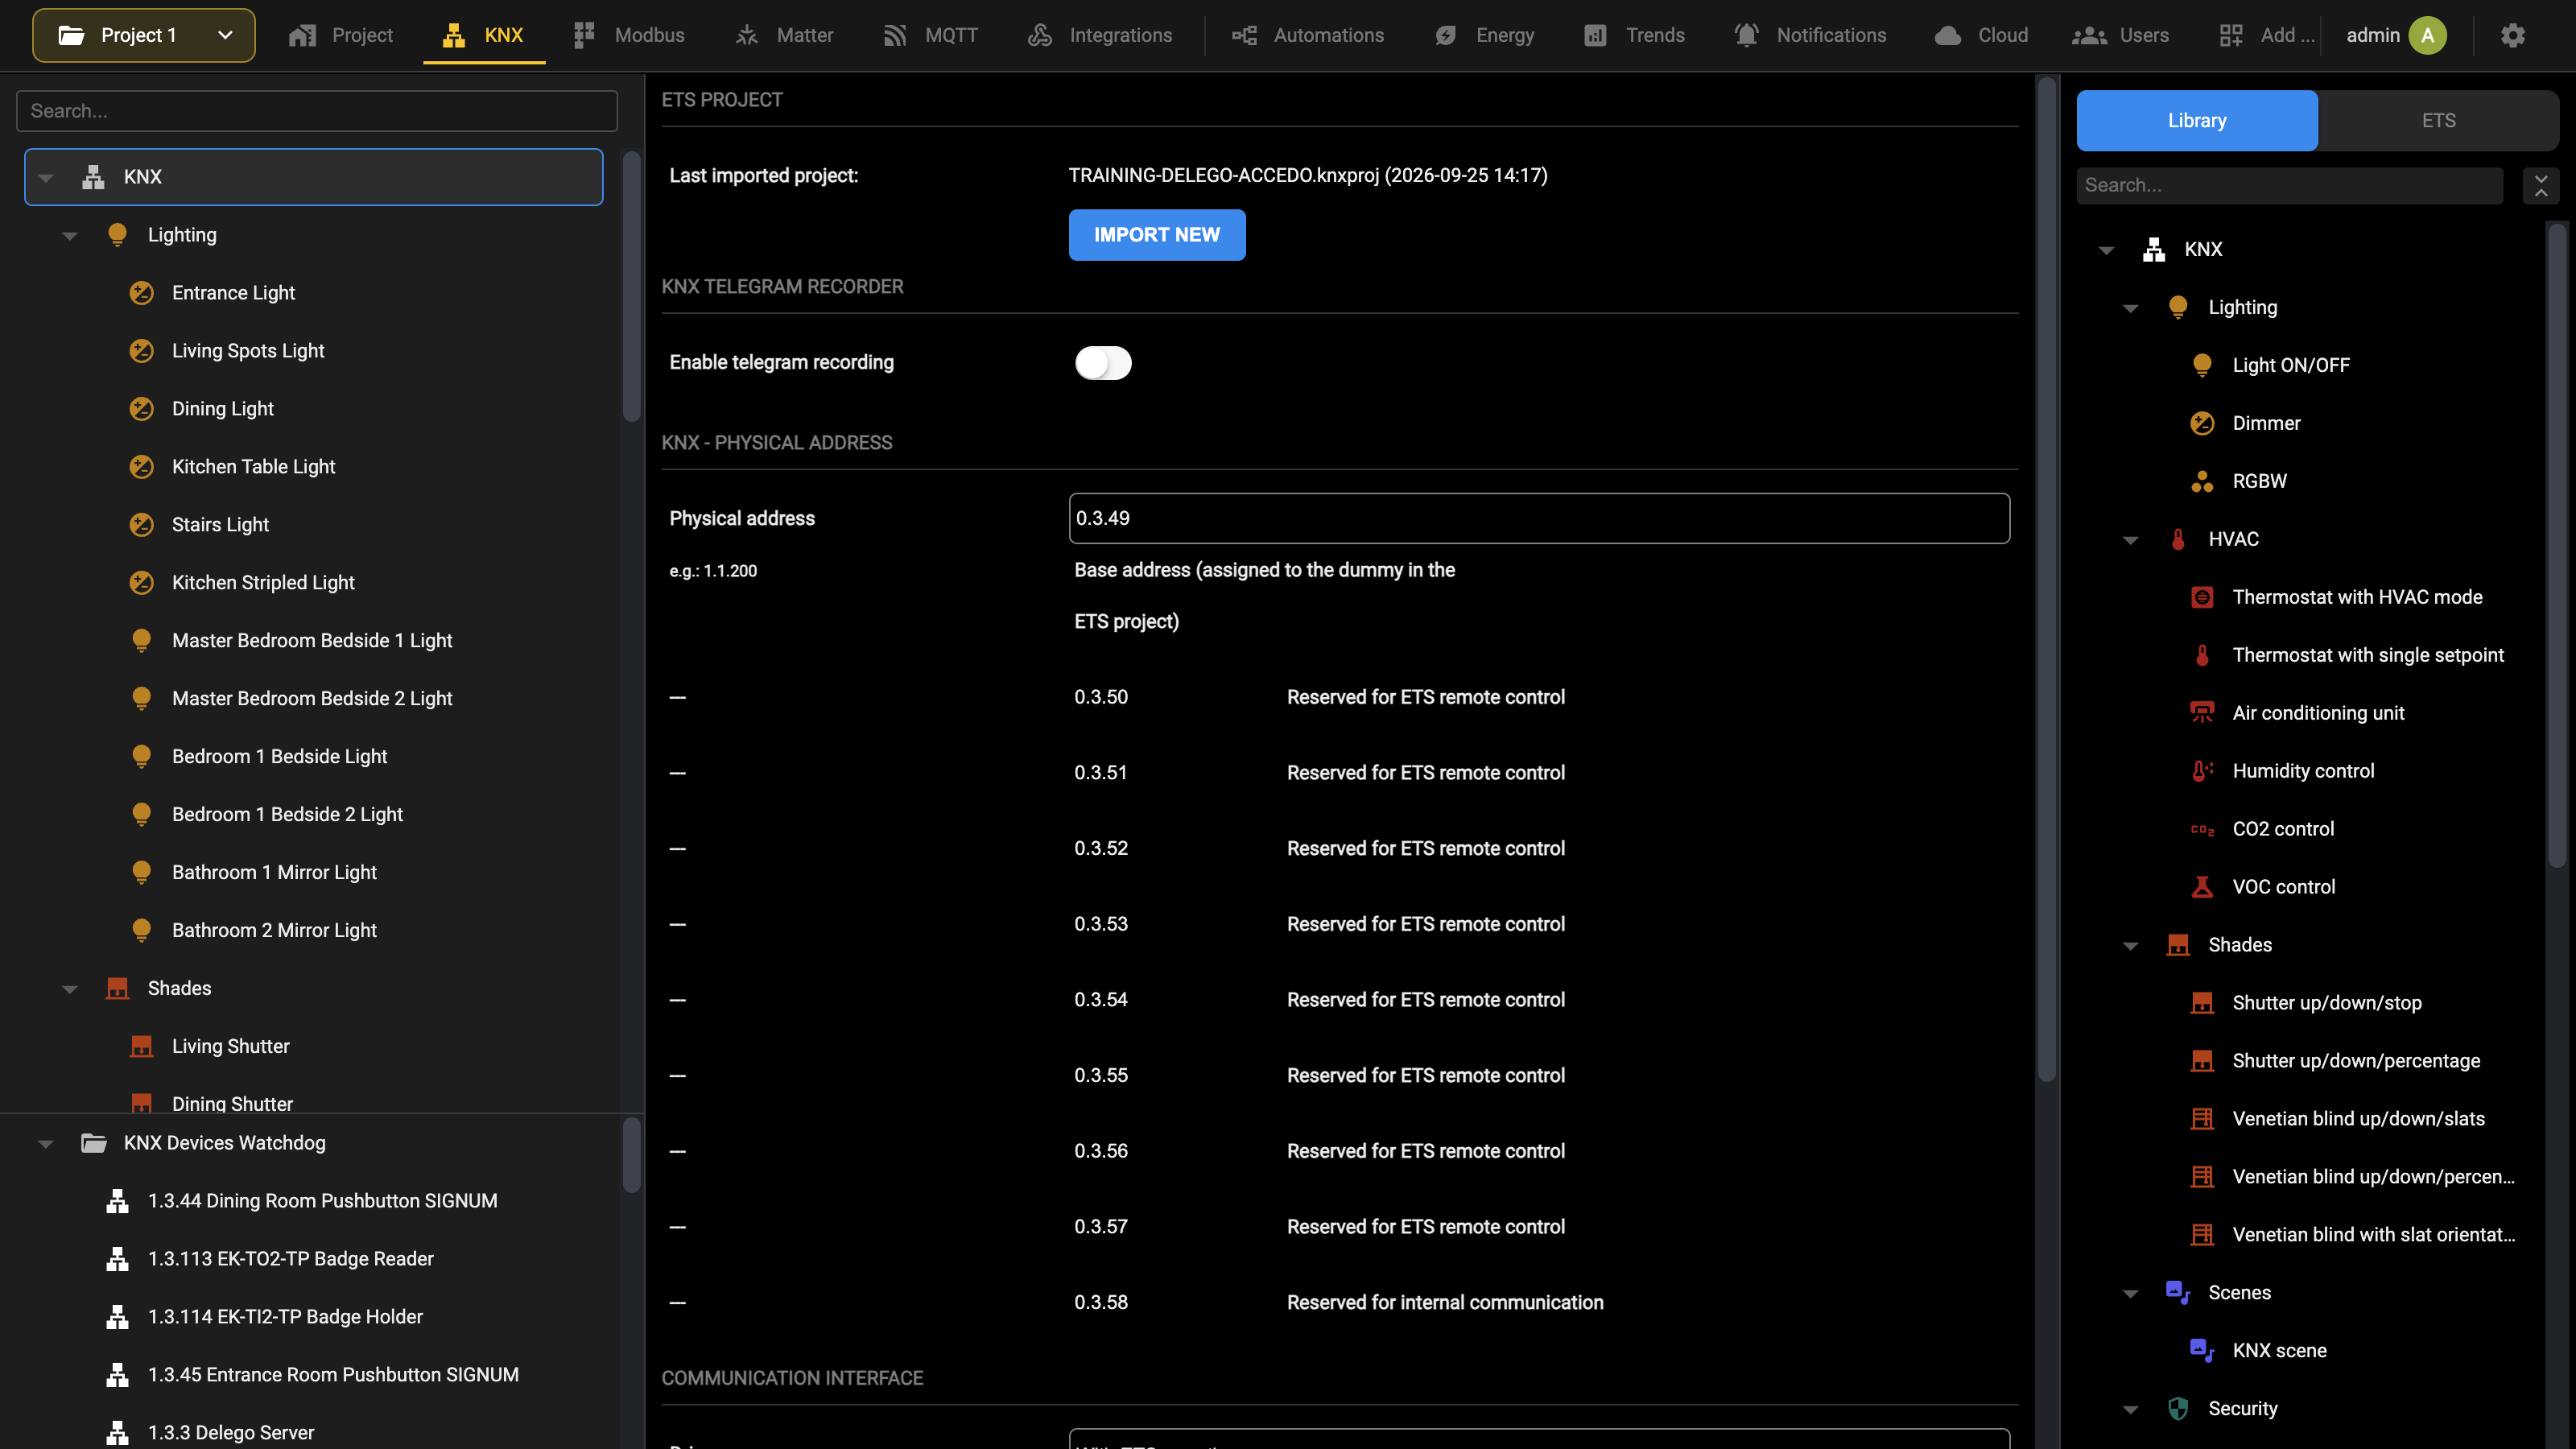Viewport: 2576px width, 1449px height.
Task: Open the Modbus tab
Action: click(x=629, y=35)
